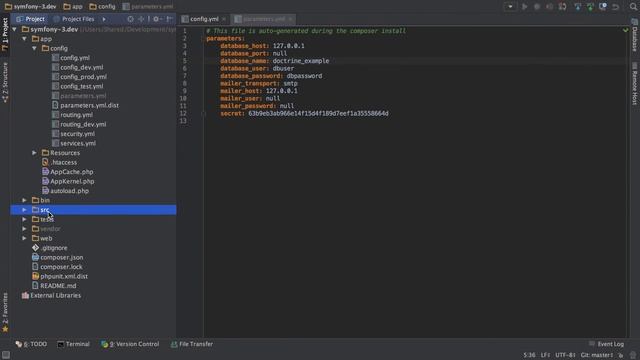
Task: Show more Project view tabs arrow
Action: pos(104,19)
